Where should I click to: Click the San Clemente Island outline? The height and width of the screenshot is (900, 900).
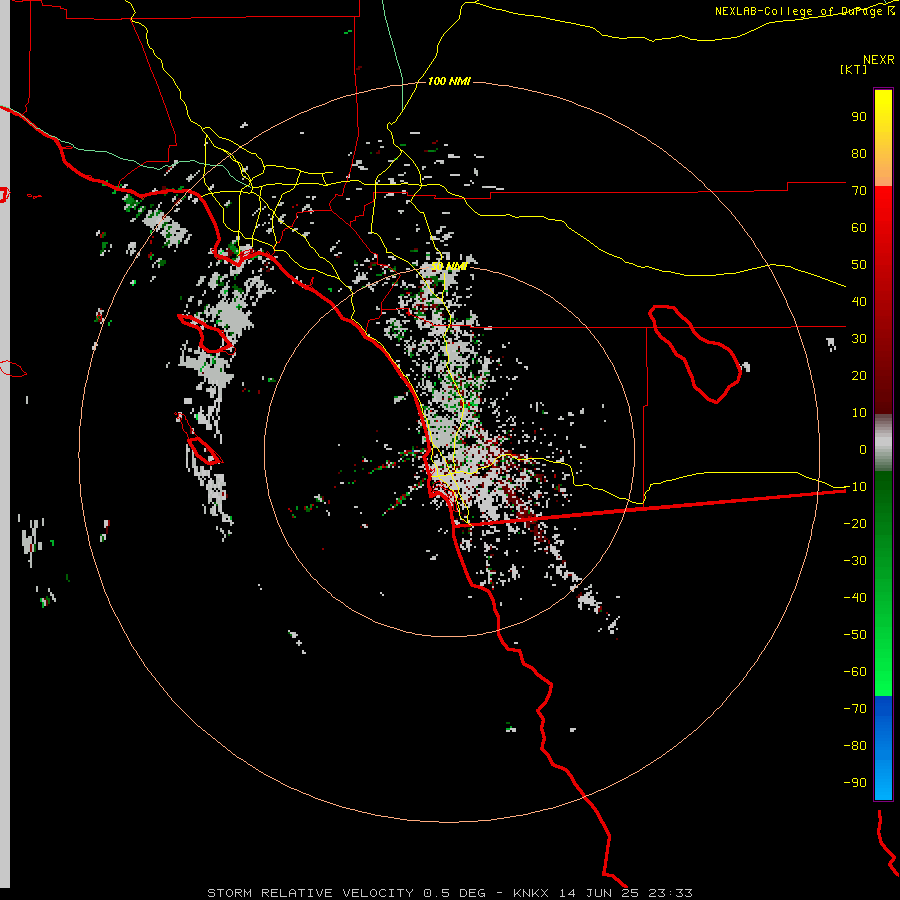point(199,439)
